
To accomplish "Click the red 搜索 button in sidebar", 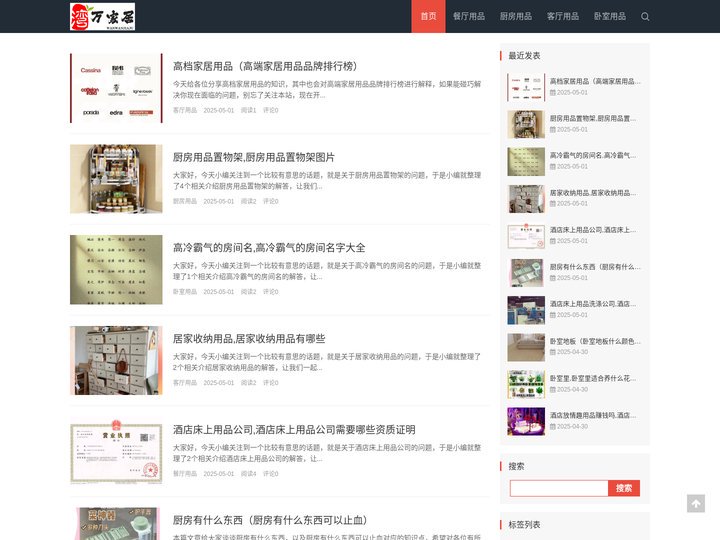I will click(624, 488).
